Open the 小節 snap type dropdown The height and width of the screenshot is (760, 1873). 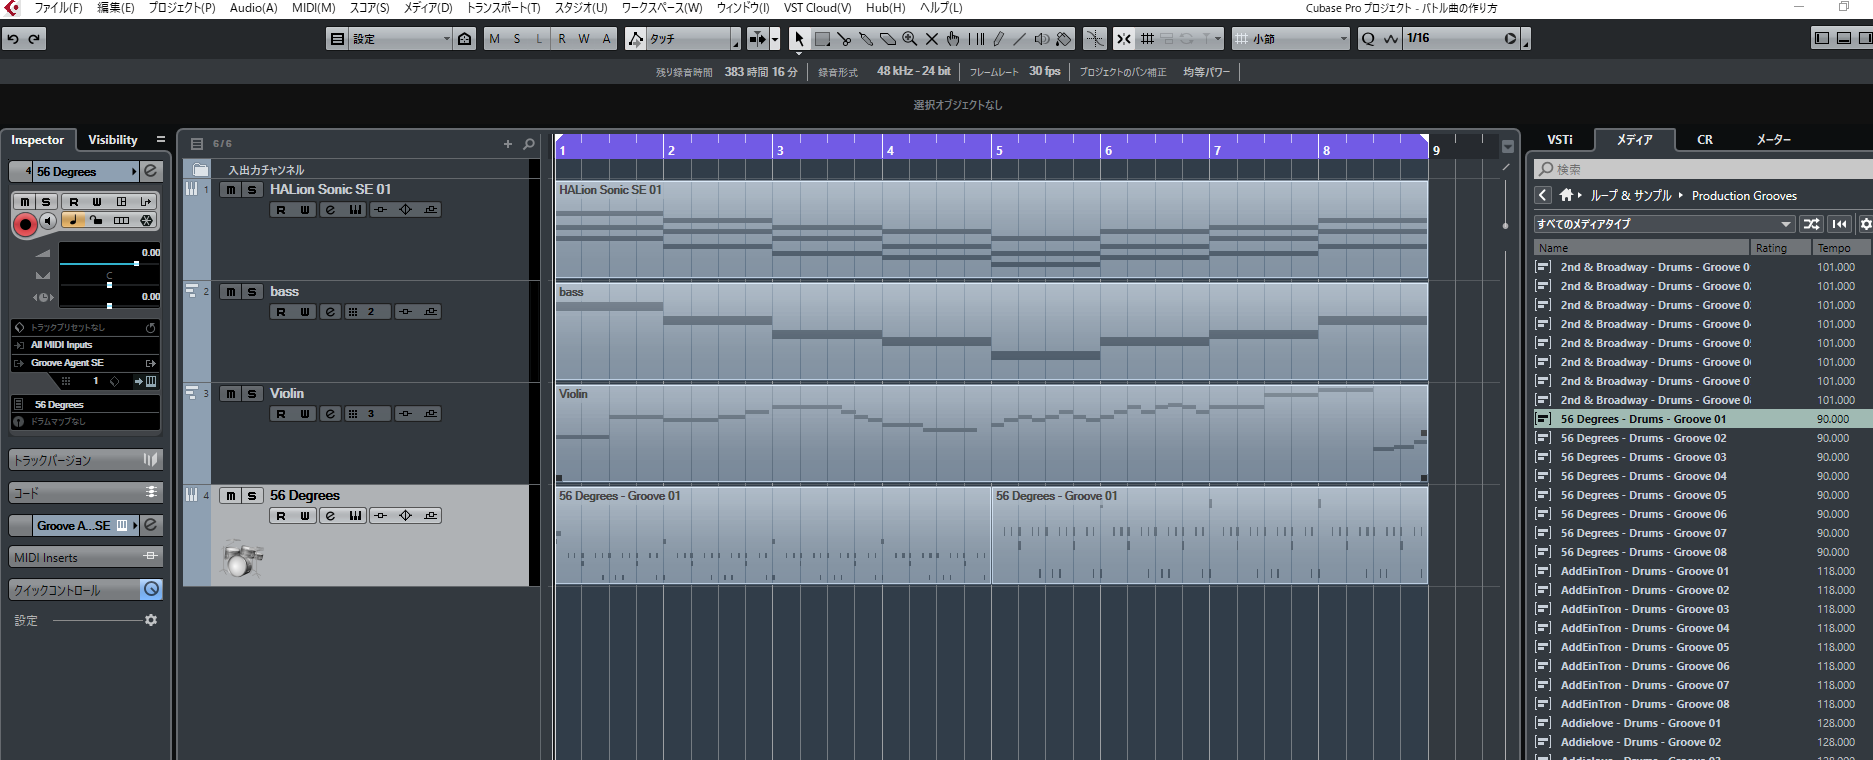point(1291,39)
